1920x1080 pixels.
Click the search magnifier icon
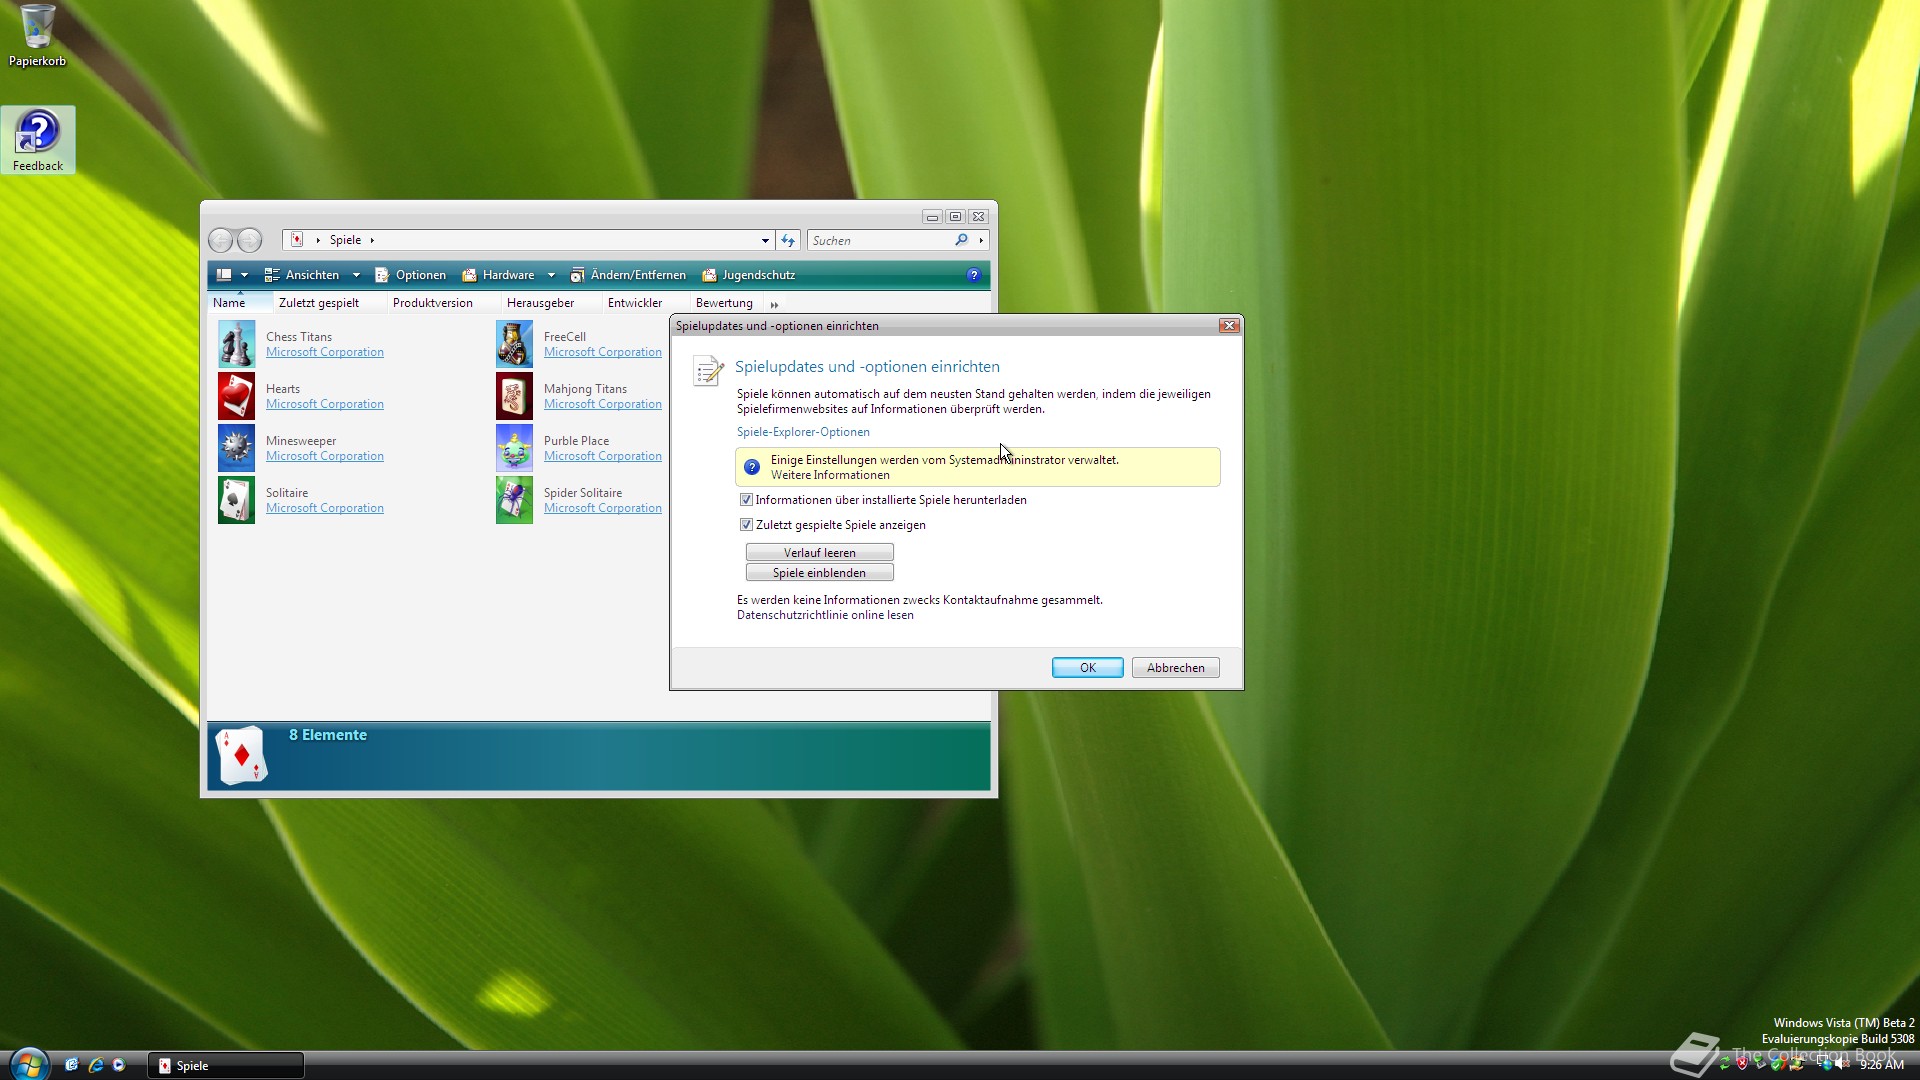[961, 240]
